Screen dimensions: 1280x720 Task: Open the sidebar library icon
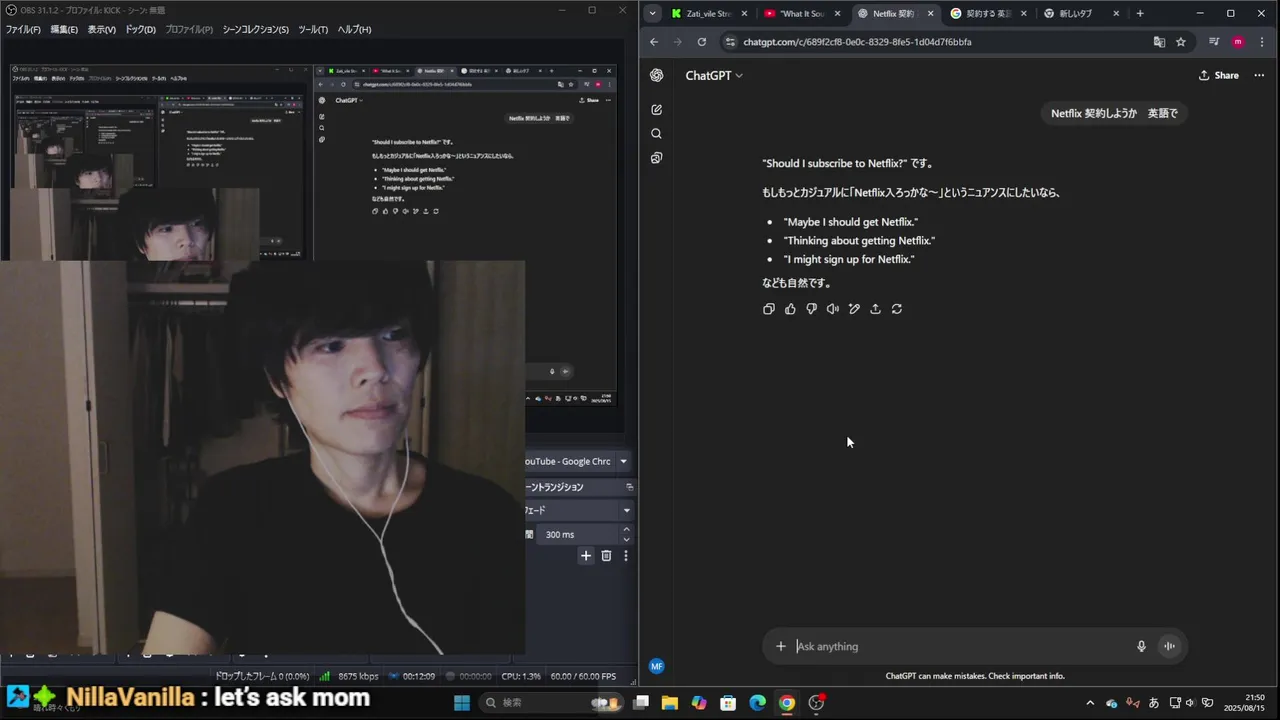pos(656,158)
